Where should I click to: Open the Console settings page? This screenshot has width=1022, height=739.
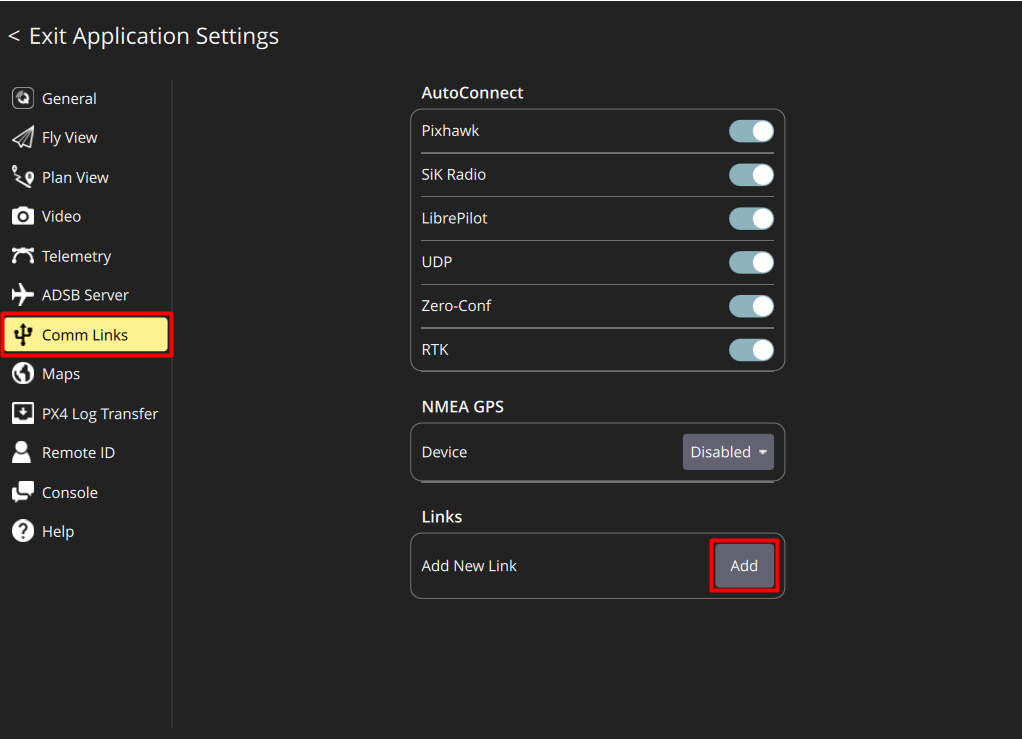69,492
